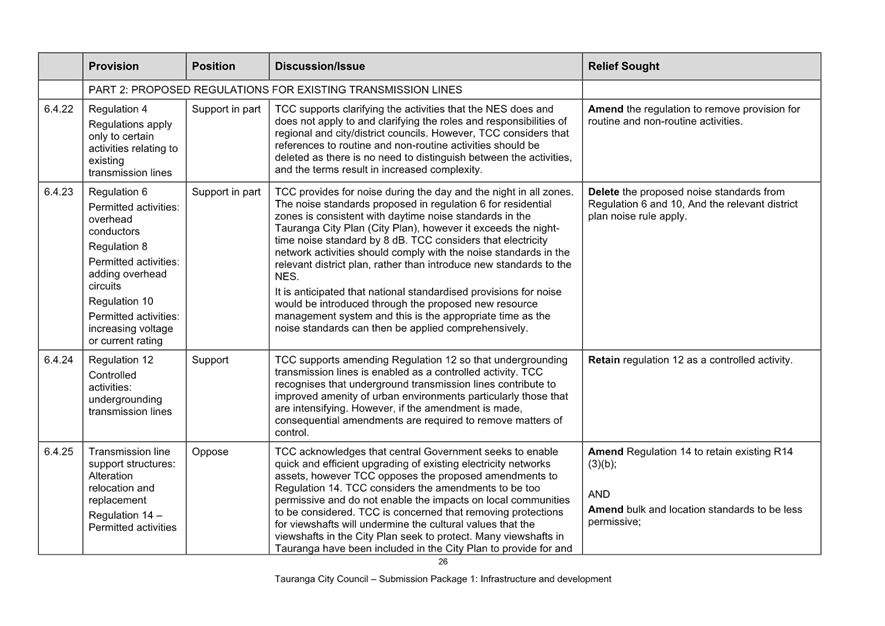Select row number 6.4.23
Viewport: 885px width, 626px height.
coord(59,192)
